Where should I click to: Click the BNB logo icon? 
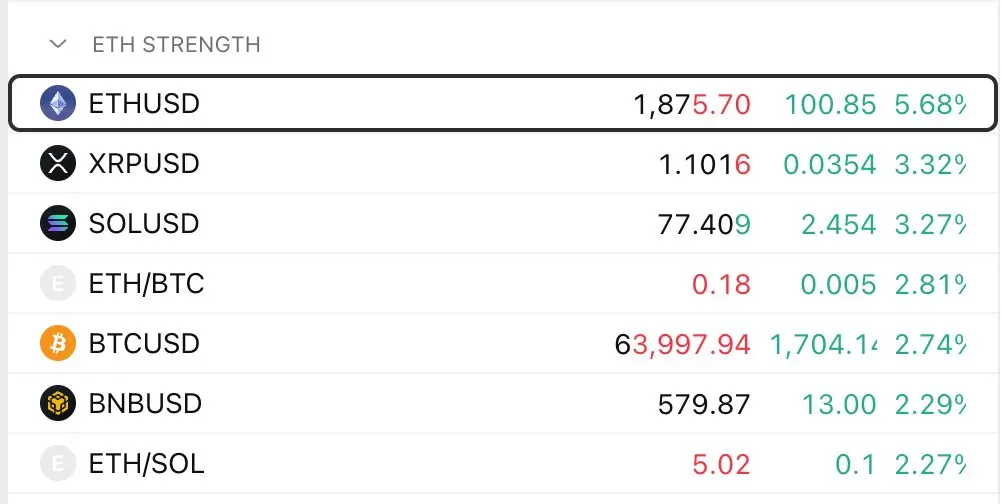coord(58,403)
